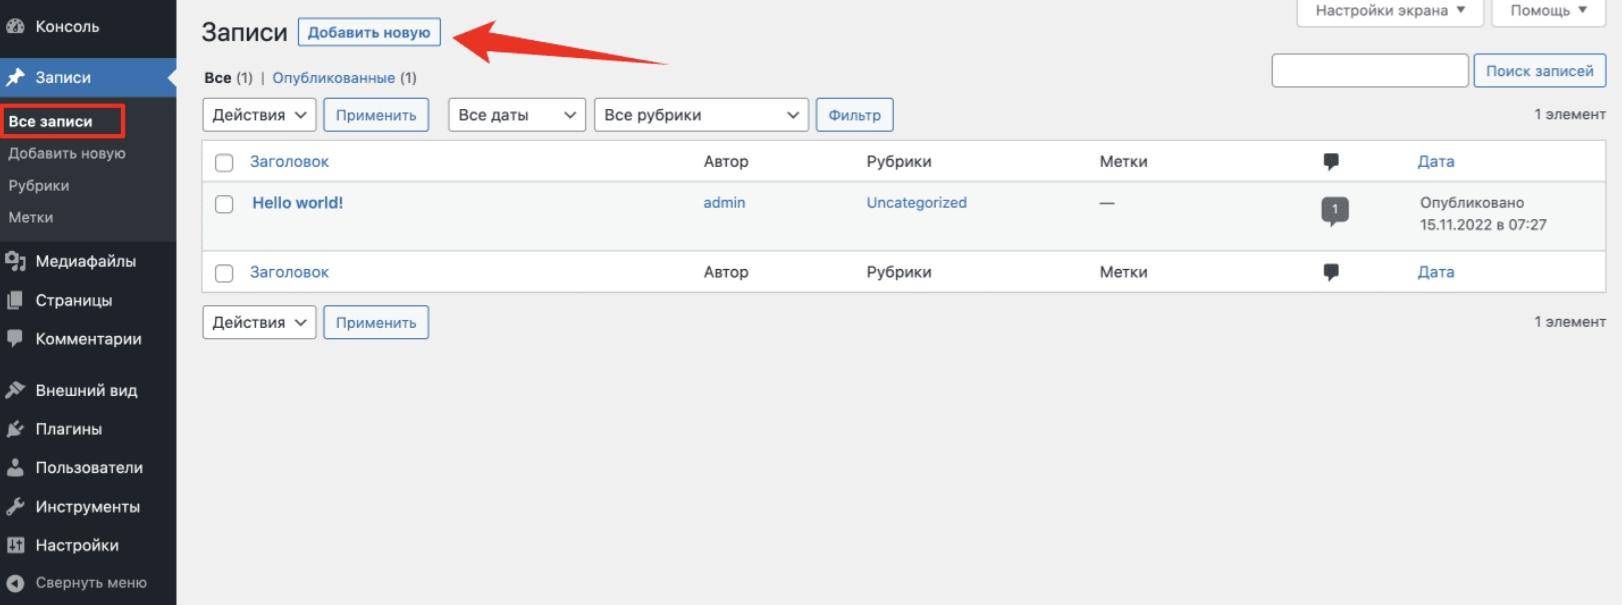
Task: Expand the top Действия bulk actions dropdown
Action: (x=259, y=115)
